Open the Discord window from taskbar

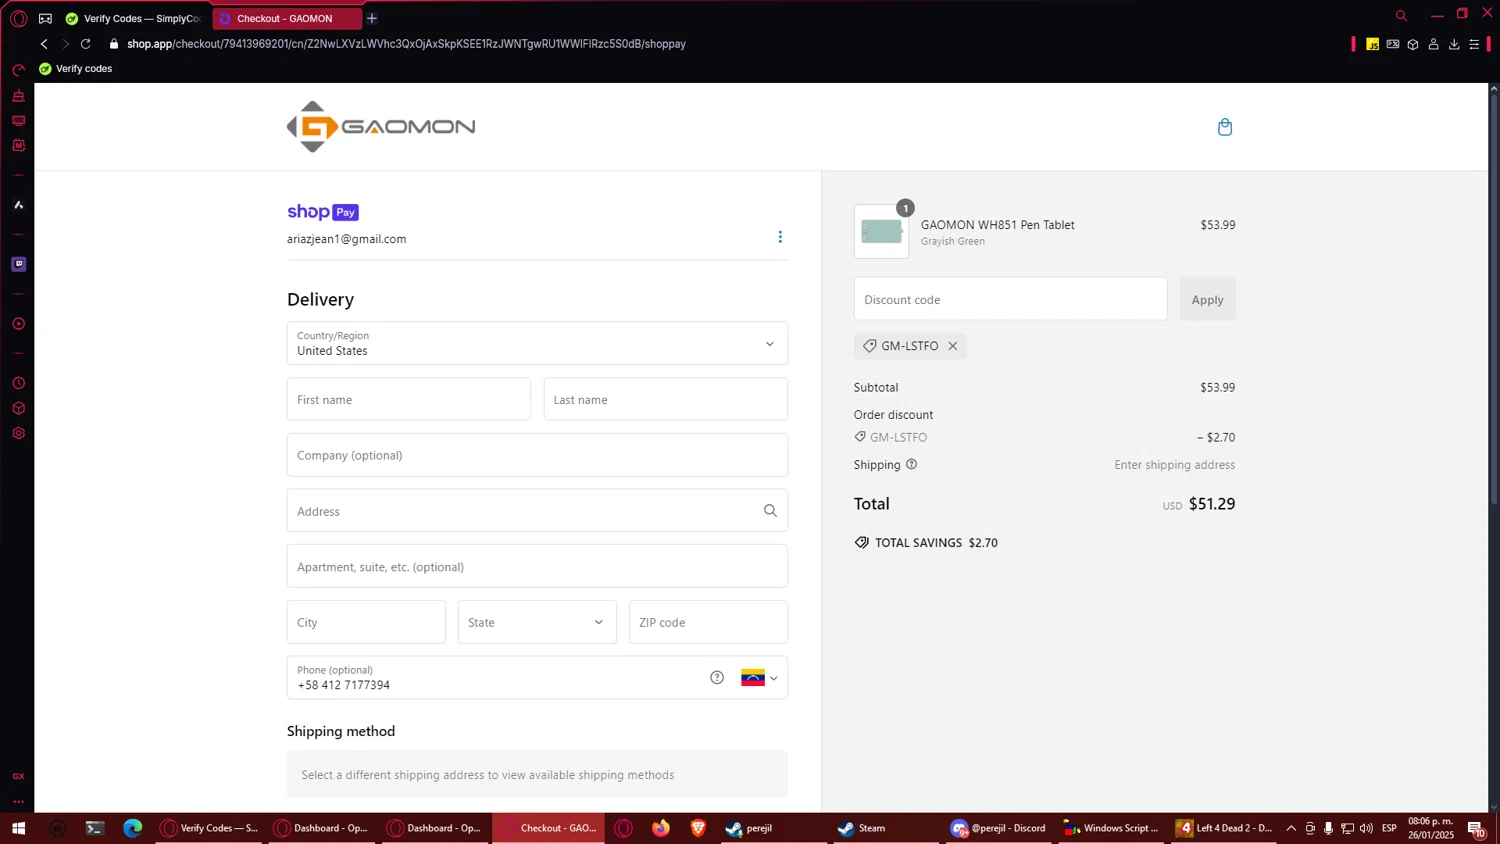click(998, 828)
